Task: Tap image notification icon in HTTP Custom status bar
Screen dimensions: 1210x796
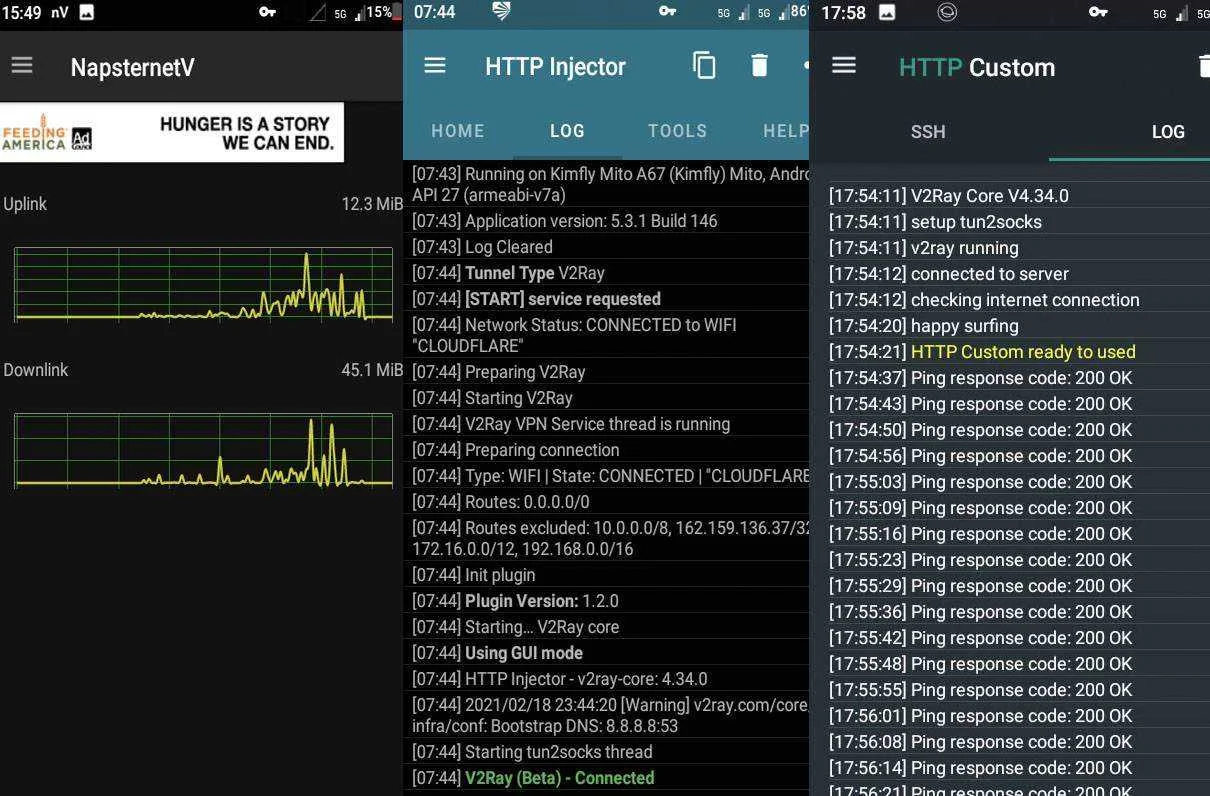Action: coord(887,12)
